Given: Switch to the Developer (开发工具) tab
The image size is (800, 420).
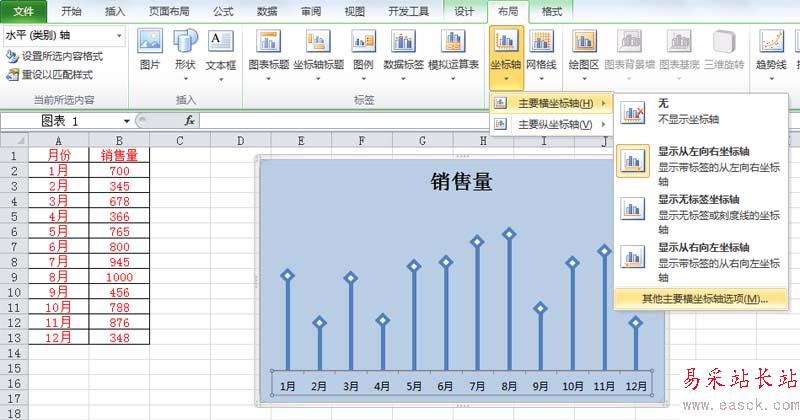Looking at the screenshot, I should click(x=409, y=11).
